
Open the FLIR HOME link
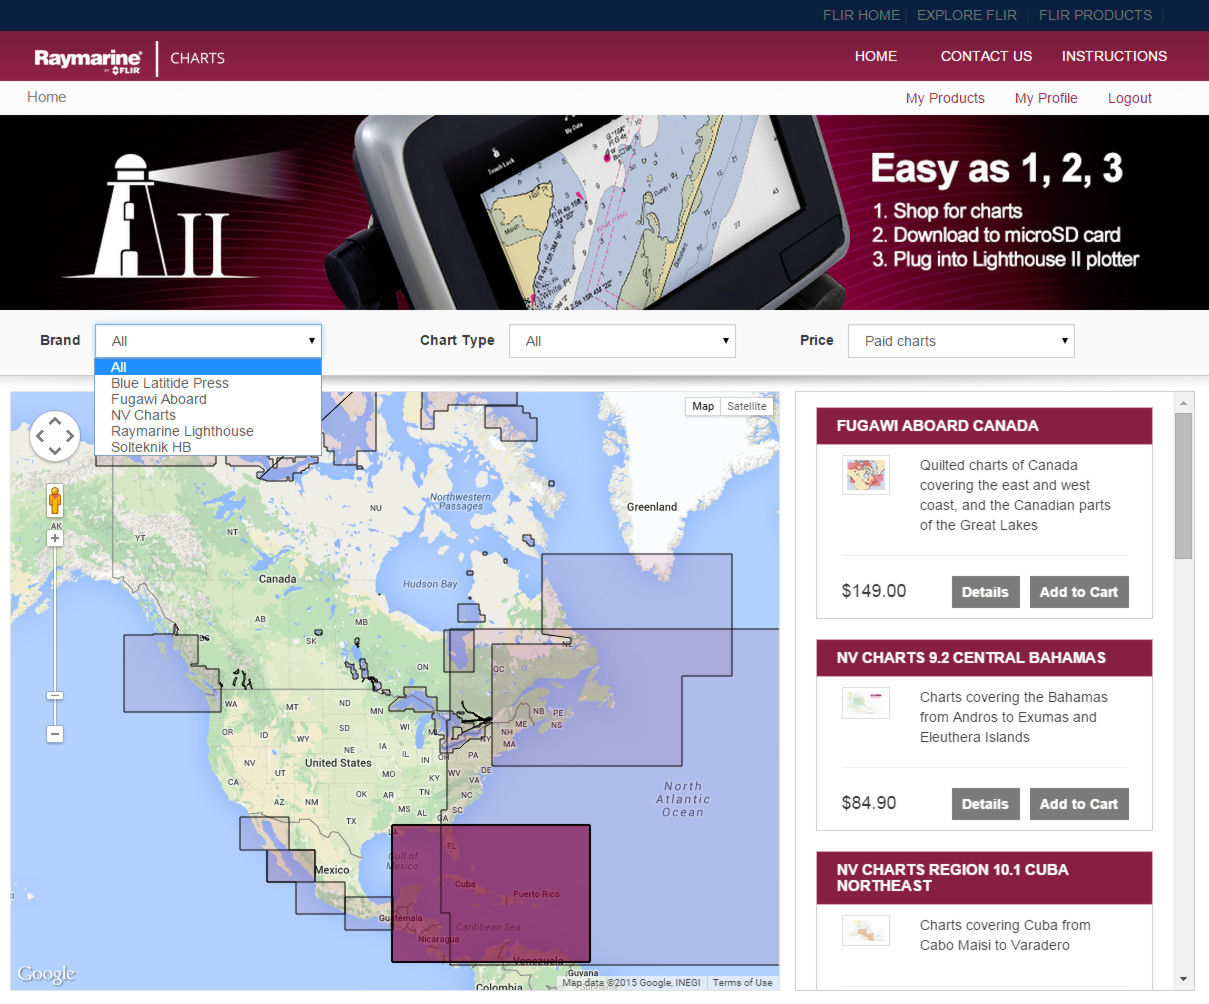pos(861,15)
